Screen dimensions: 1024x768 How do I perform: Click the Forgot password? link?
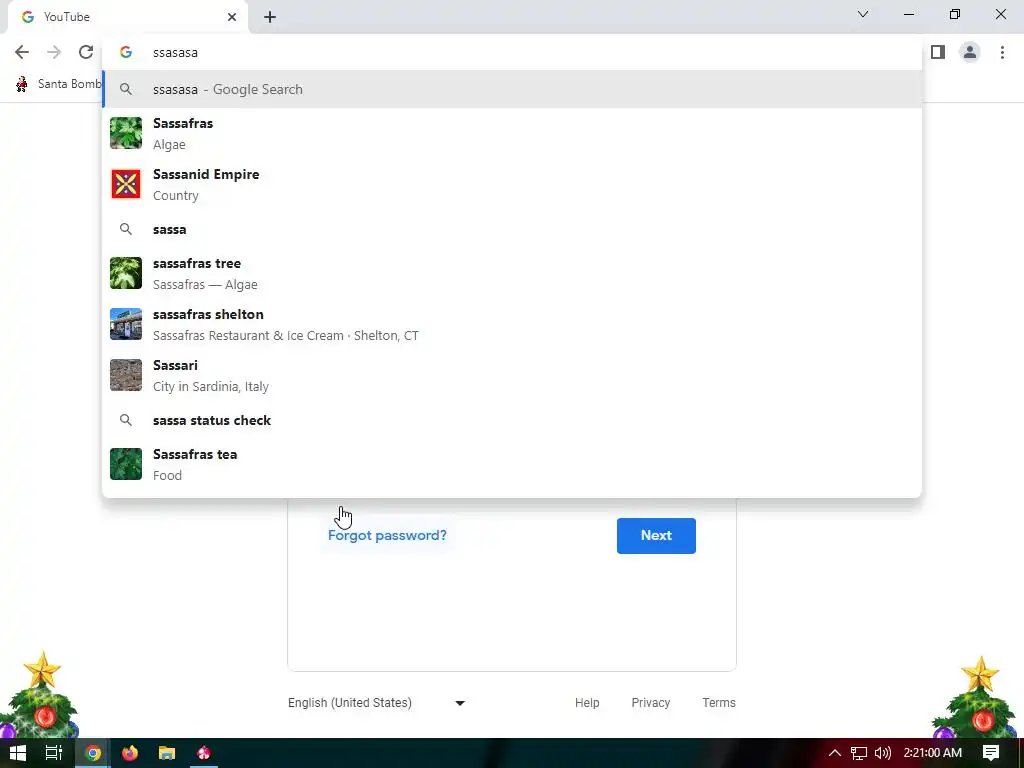click(x=387, y=536)
